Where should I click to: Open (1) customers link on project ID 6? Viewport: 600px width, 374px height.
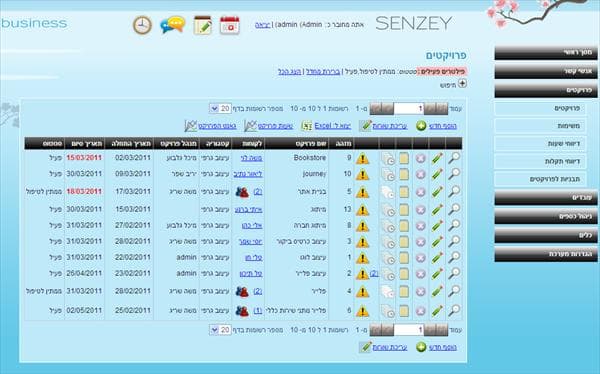(x=258, y=311)
